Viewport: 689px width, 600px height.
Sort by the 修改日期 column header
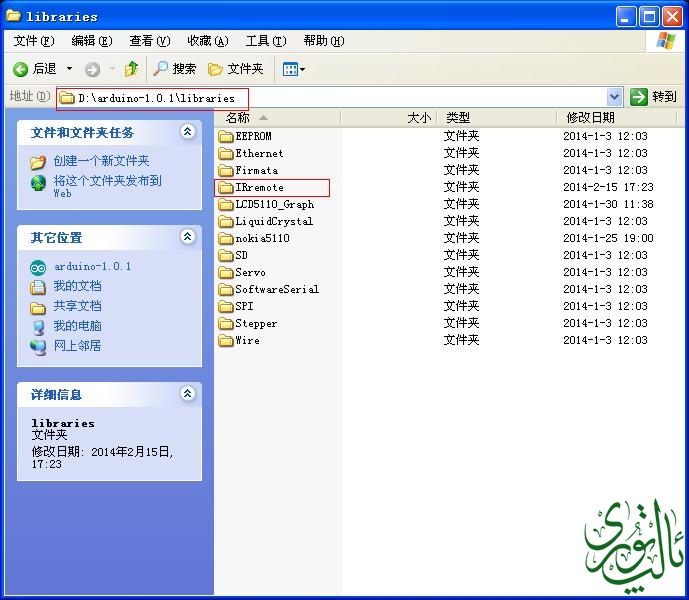[x=616, y=118]
